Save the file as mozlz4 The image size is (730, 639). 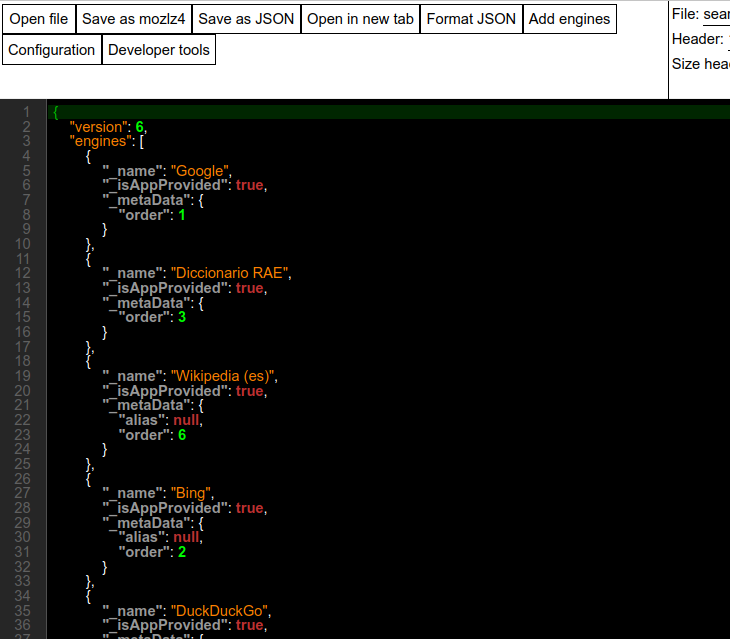pos(134,19)
